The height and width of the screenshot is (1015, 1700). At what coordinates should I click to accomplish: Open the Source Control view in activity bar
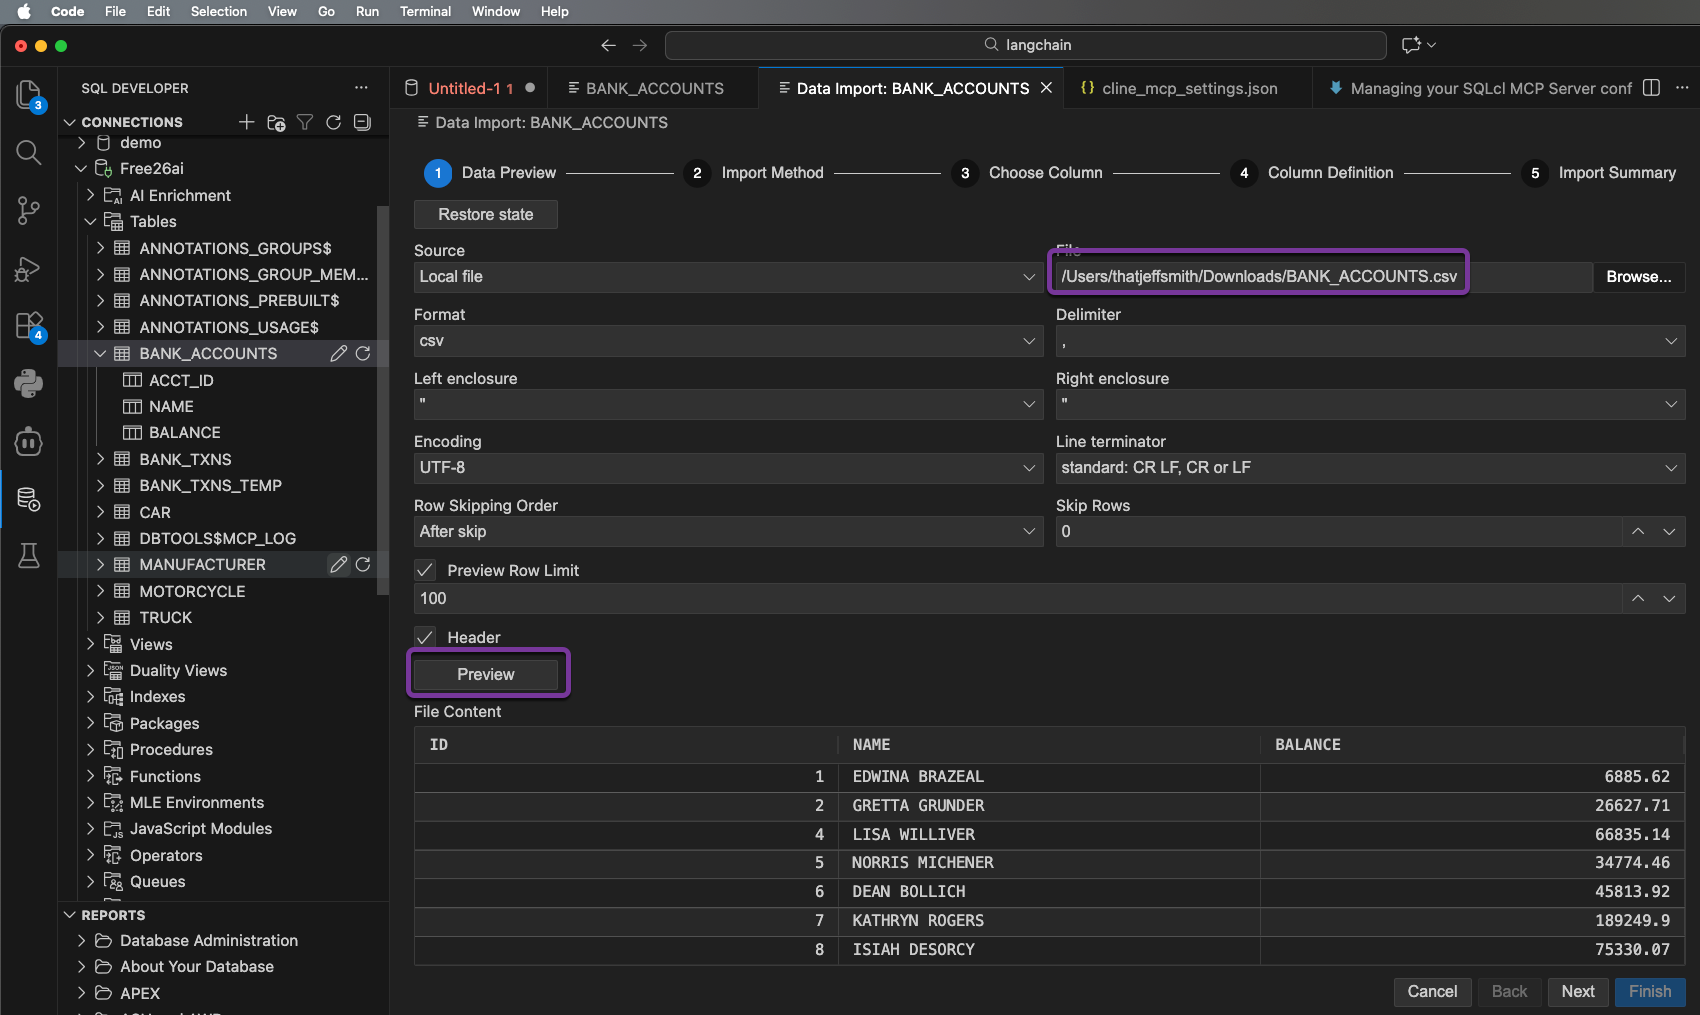coord(28,210)
